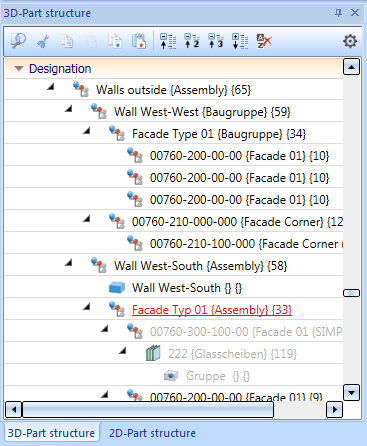This screenshot has width=367, height=446.
Task: Click horizontal scrollbar left arrow
Action: coord(14,409)
